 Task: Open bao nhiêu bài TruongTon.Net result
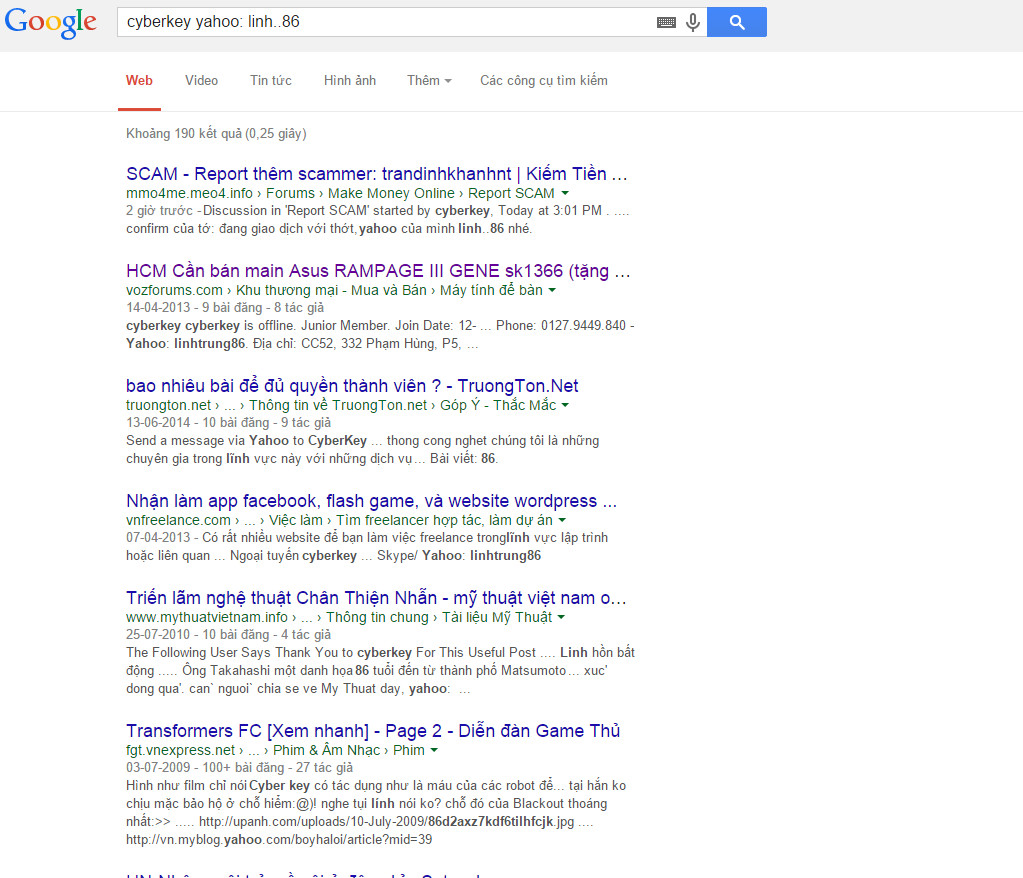352,386
